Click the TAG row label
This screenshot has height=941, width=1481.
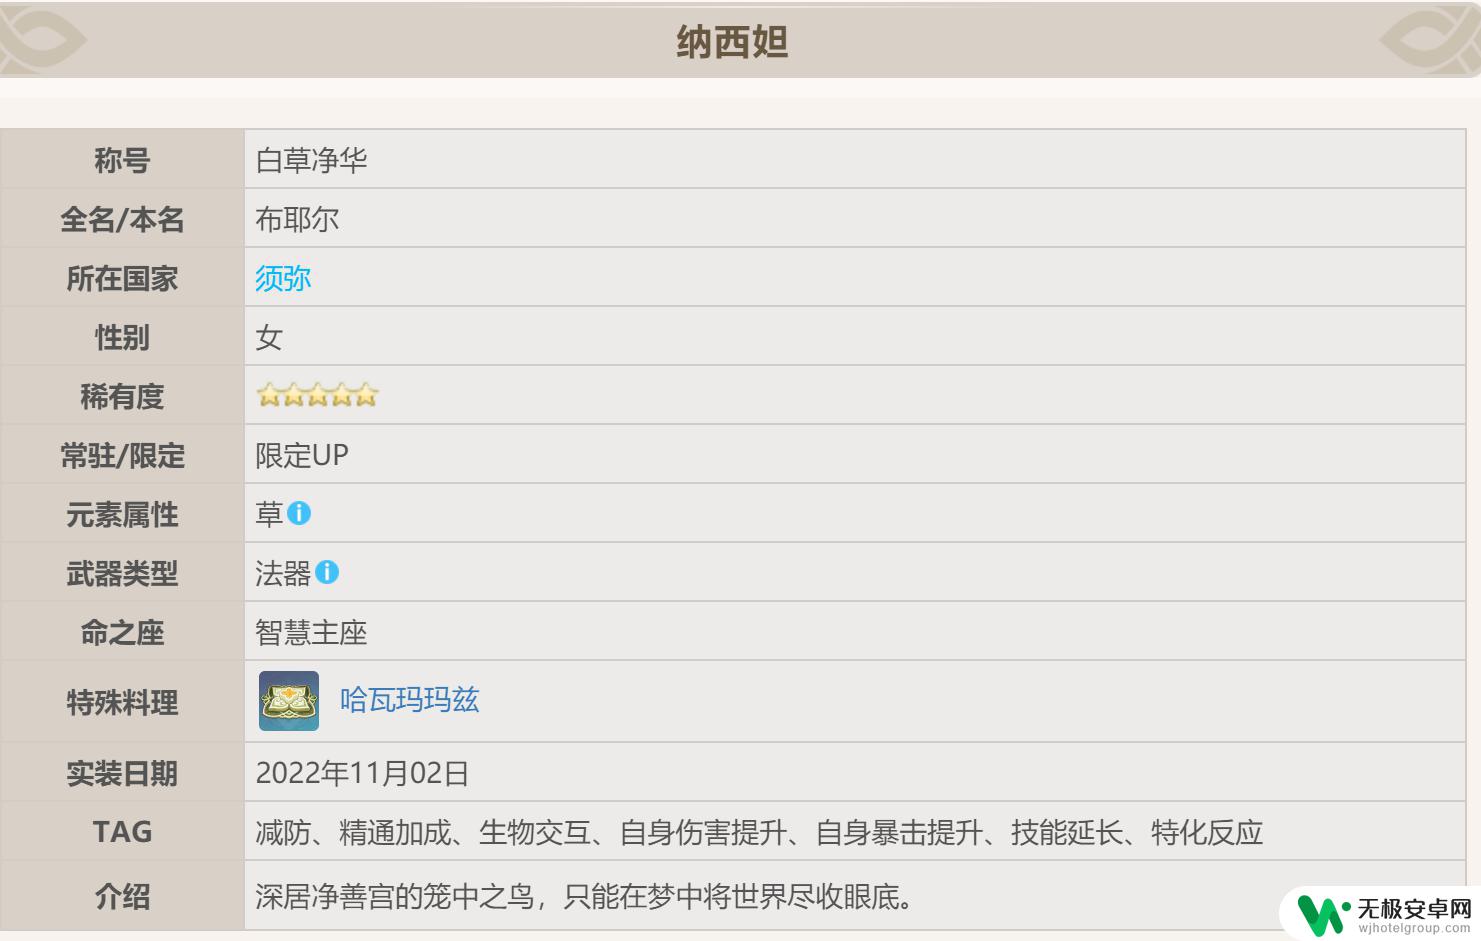pyautogui.click(x=122, y=832)
